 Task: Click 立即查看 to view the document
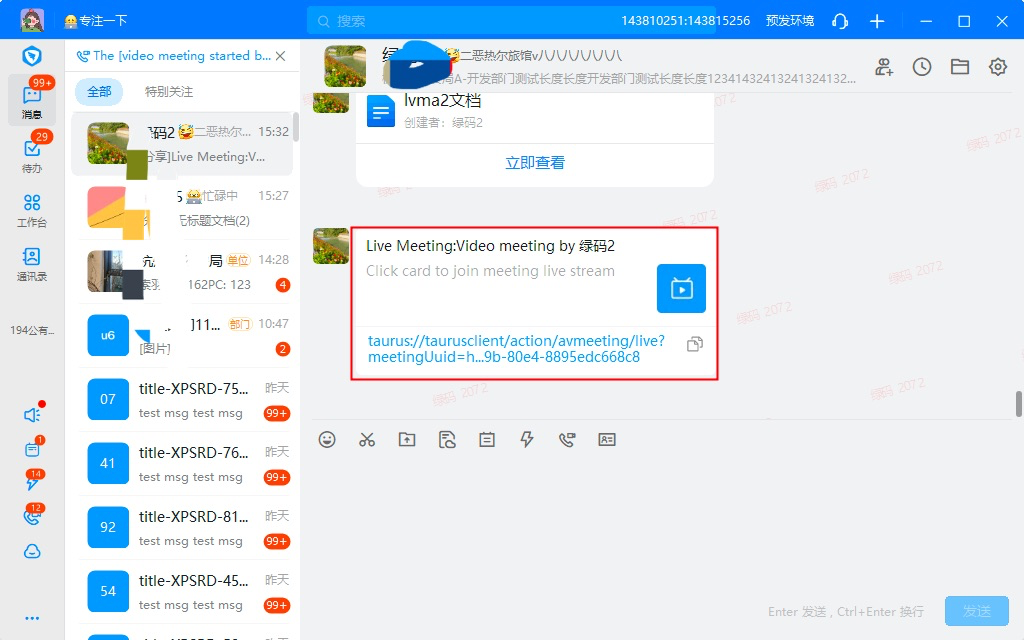[x=535, y=163]
